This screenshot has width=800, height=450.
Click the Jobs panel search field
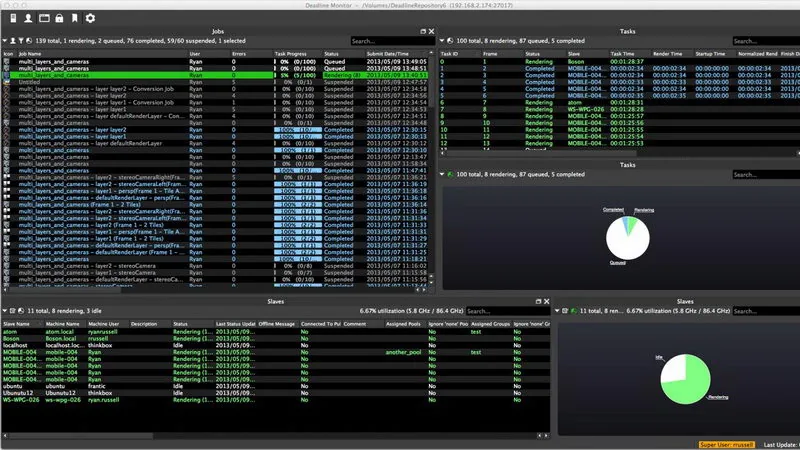pos(392,41)
